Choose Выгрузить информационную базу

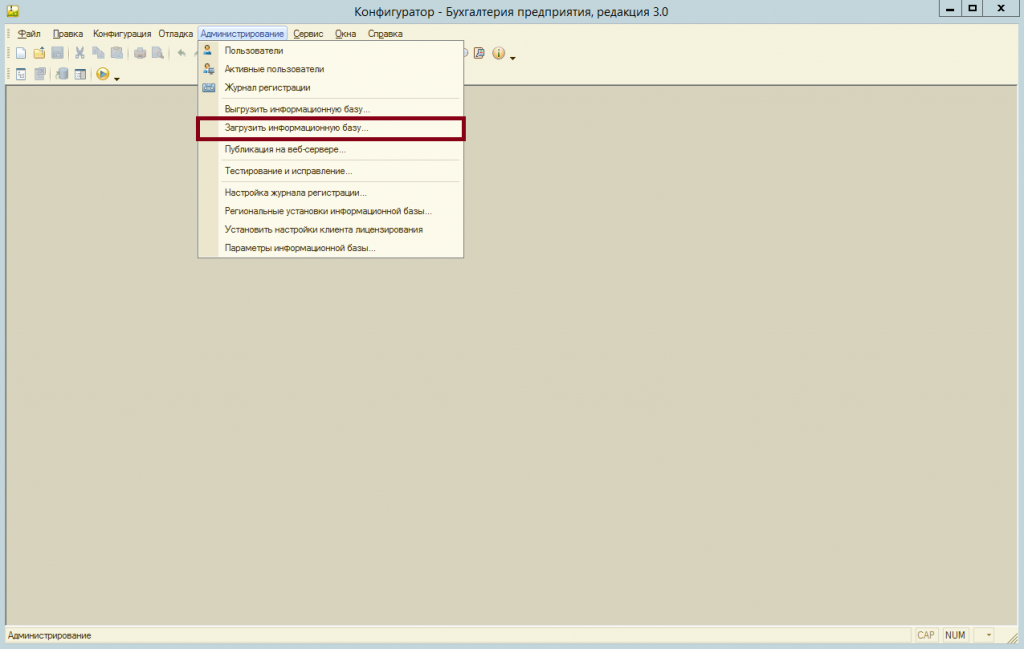coord(331,109)
